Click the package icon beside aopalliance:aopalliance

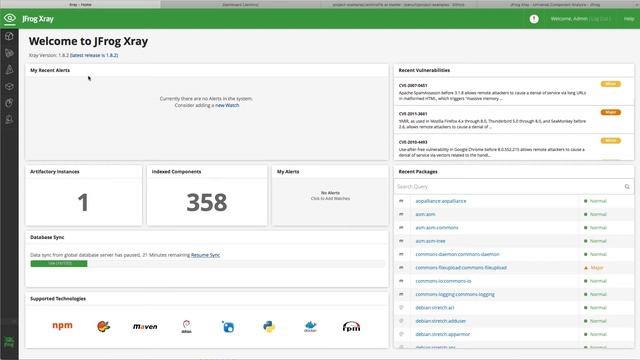click(401, 201)
